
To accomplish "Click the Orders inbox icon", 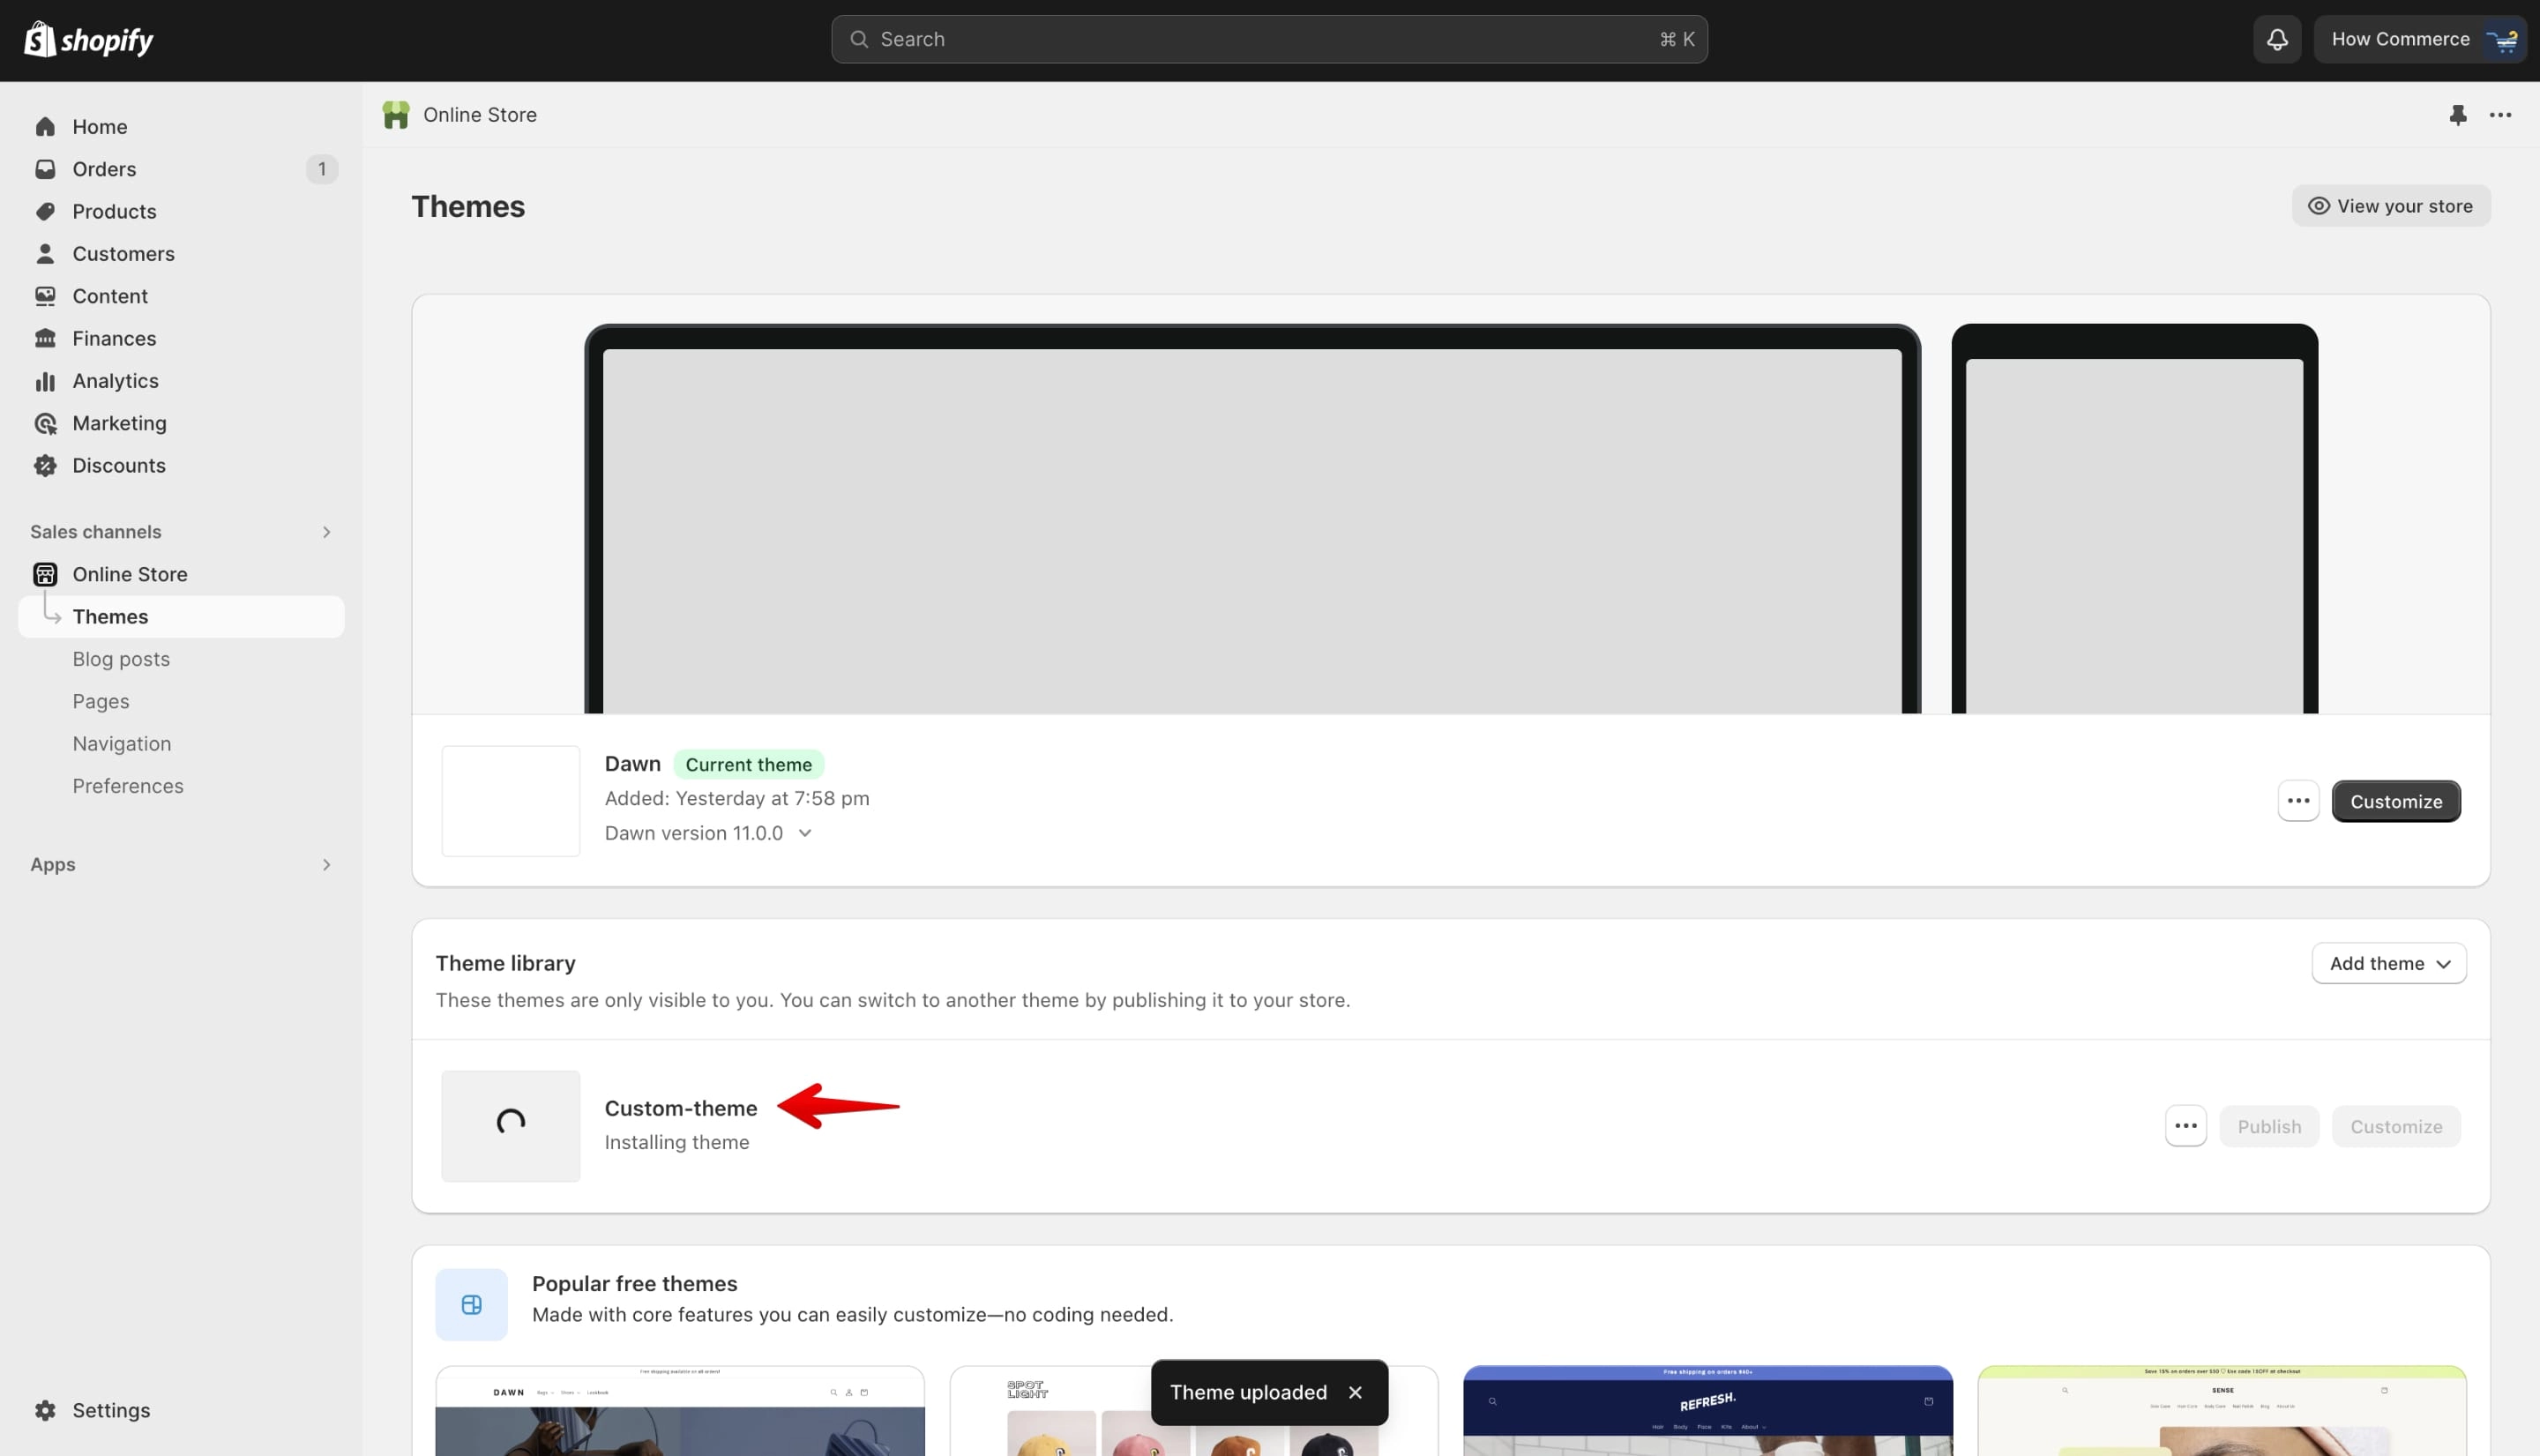I will [45, 169].
